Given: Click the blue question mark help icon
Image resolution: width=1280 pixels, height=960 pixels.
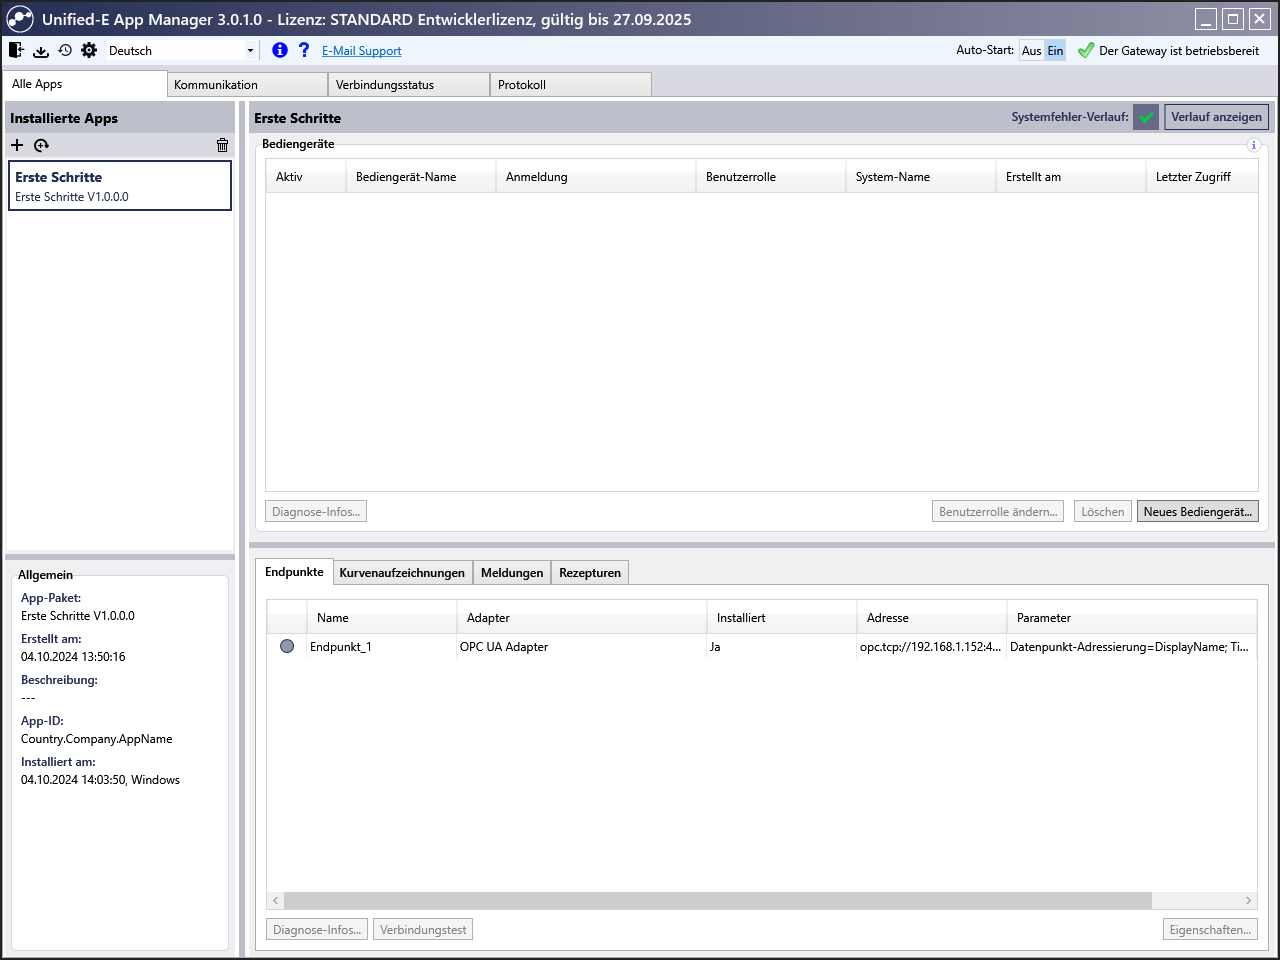Looking at the screenshot, I should [304, 50].
